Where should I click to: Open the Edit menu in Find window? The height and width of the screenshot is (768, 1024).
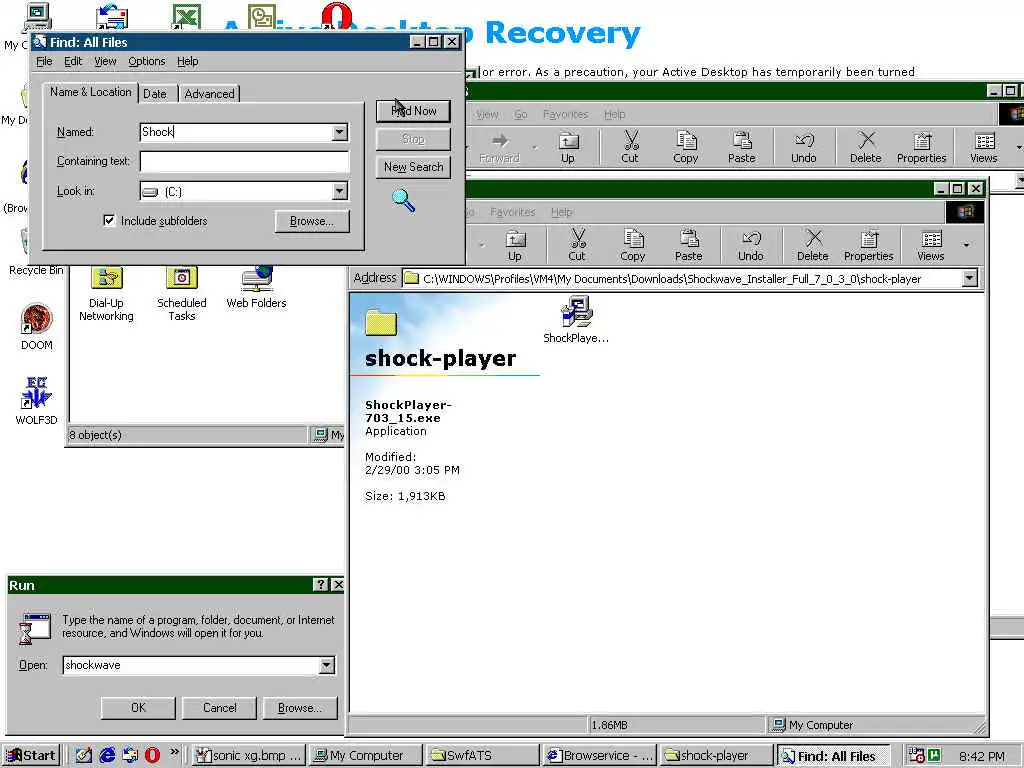73,61
